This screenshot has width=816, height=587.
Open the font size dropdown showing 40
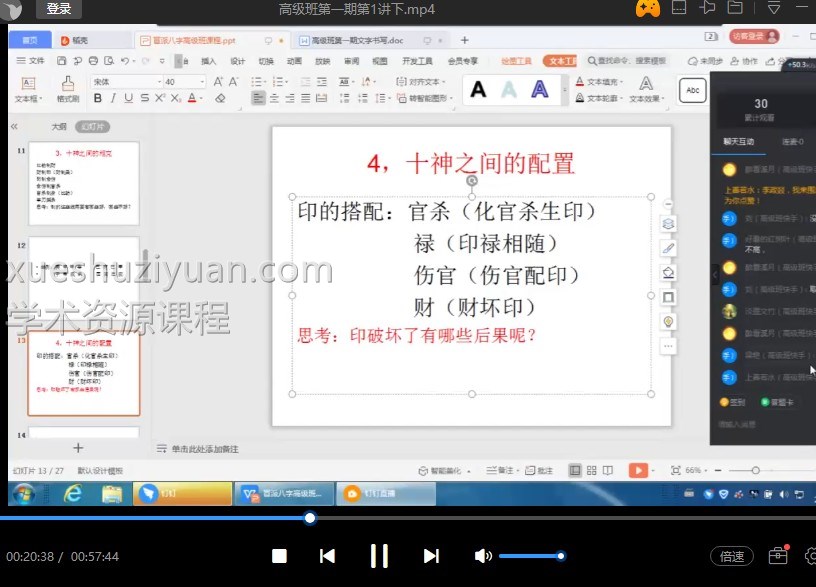(x=185, y=80)
